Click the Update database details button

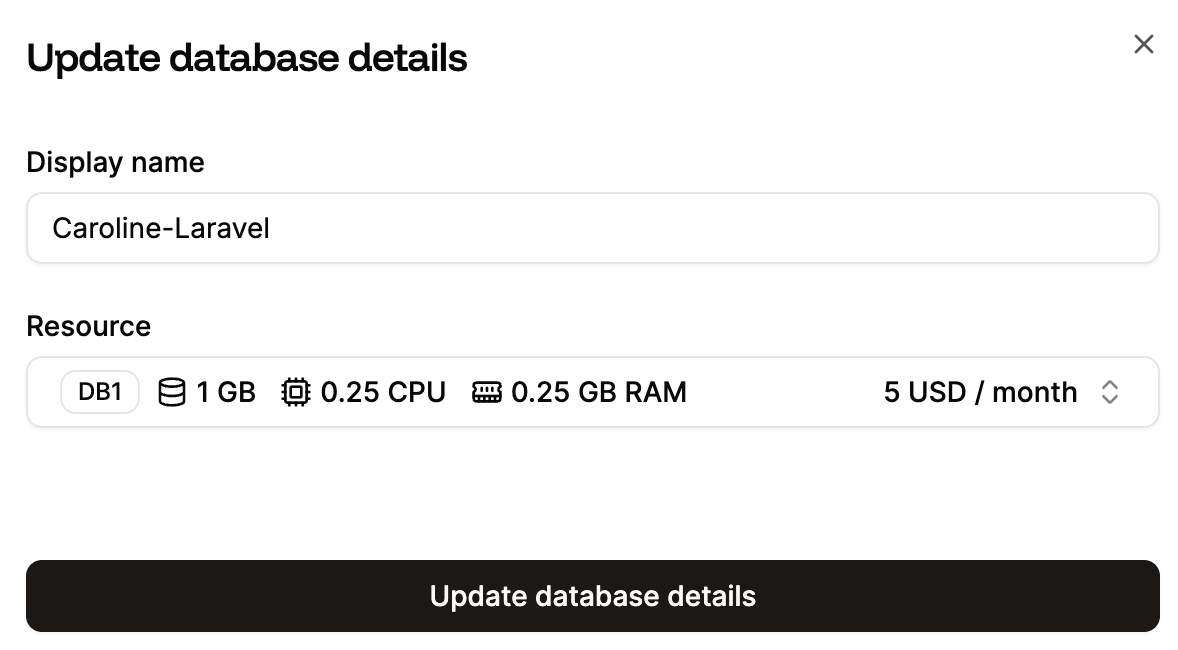coord(592,596)
